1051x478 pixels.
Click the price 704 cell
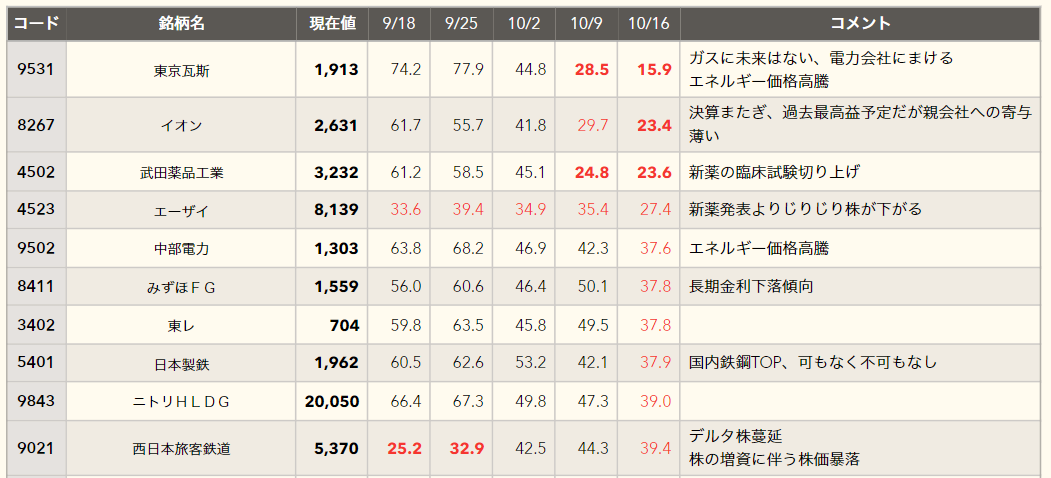(x=332, y=324)
